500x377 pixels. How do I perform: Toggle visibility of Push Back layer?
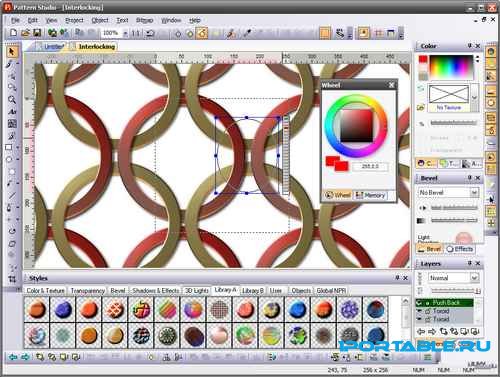tap(420, 303)
